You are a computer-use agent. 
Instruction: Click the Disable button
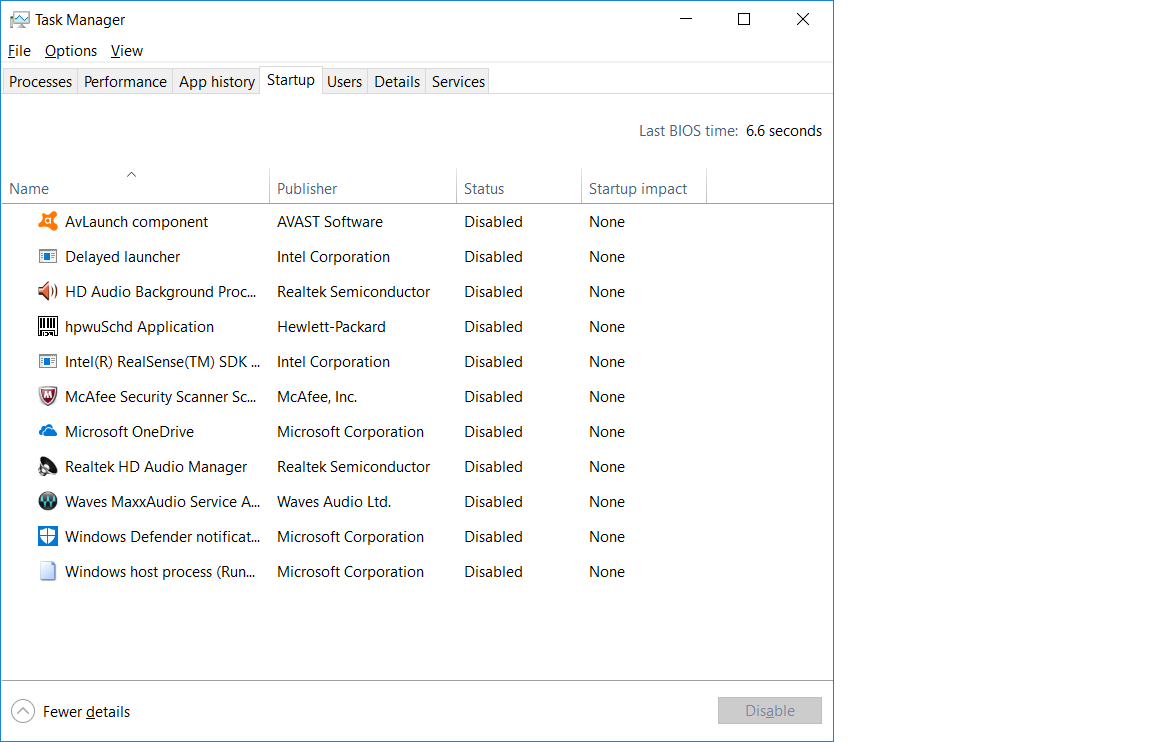(769, 710)
